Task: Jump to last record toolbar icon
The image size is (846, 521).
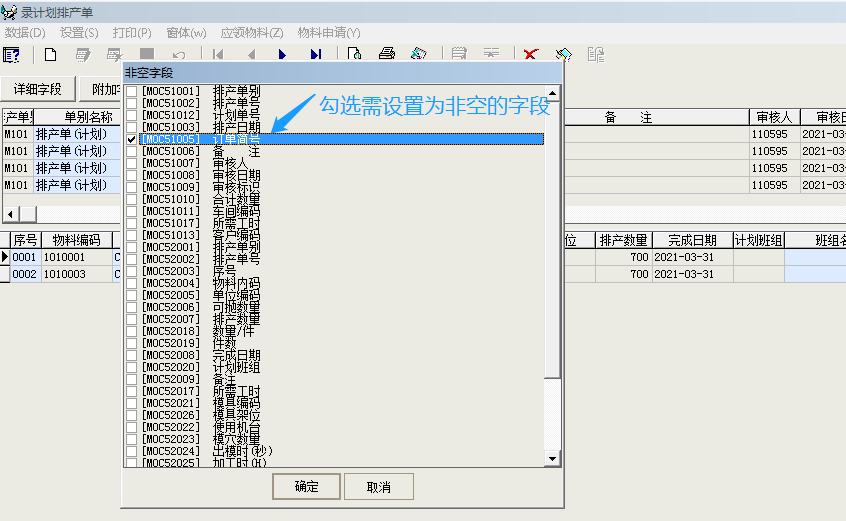Action: pyautogui.click(x=314, y=54)
